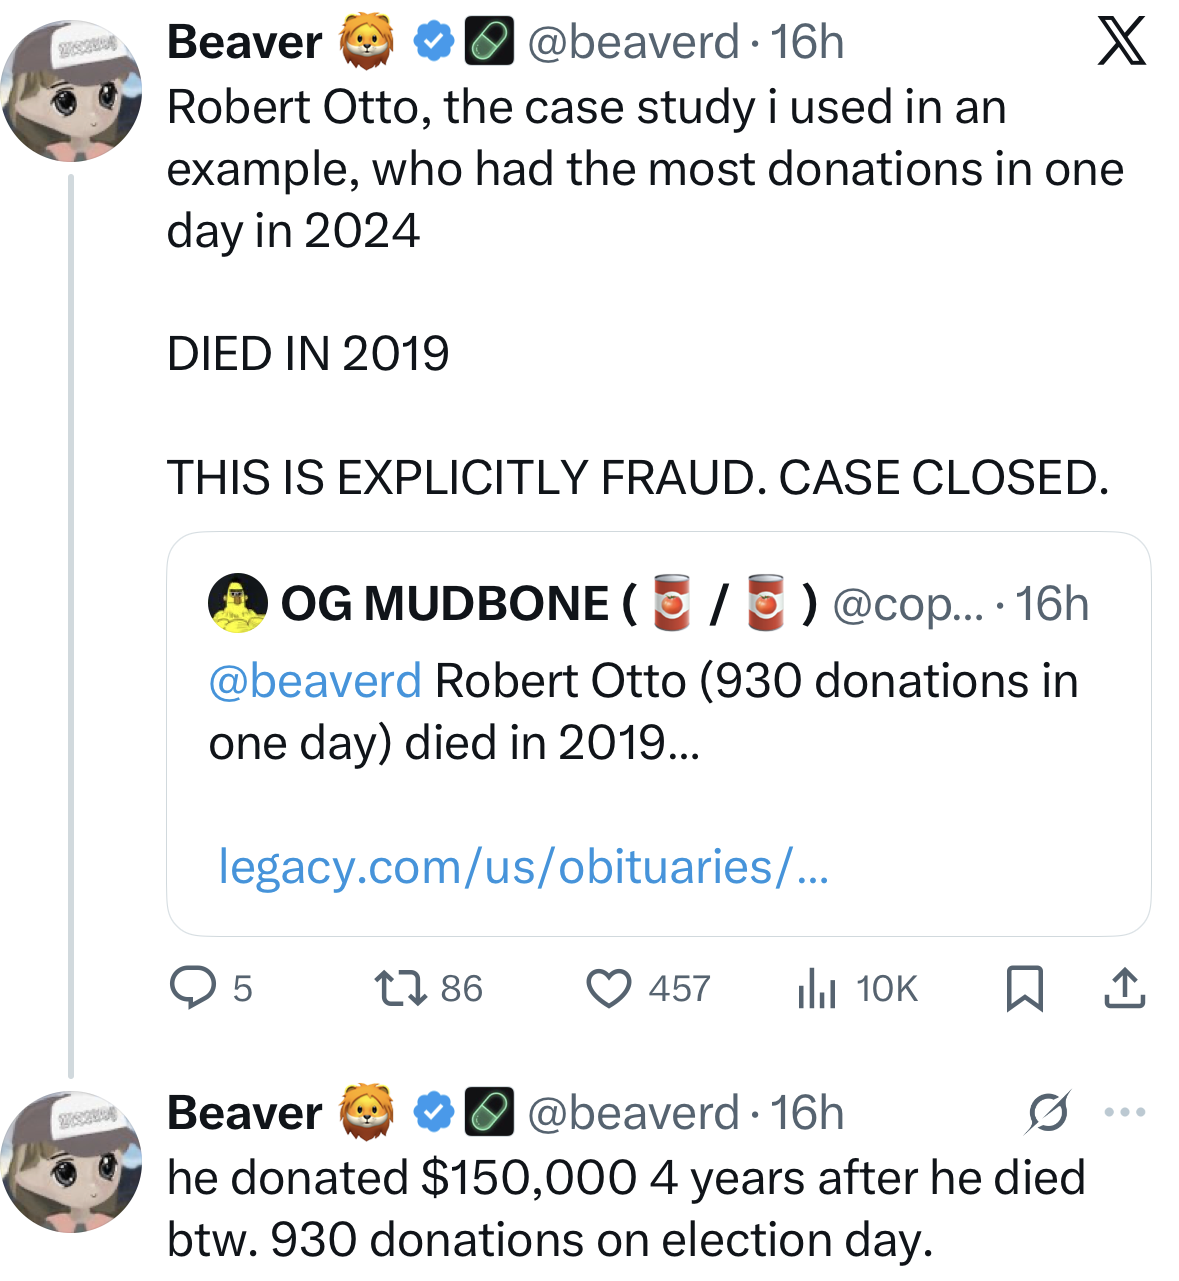Bookmark the Robert Otto tweet

[x=1024, y=988]
